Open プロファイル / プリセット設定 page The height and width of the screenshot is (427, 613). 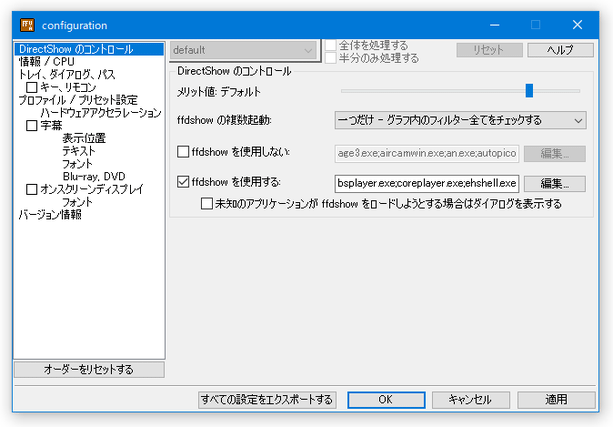point(78,100)
